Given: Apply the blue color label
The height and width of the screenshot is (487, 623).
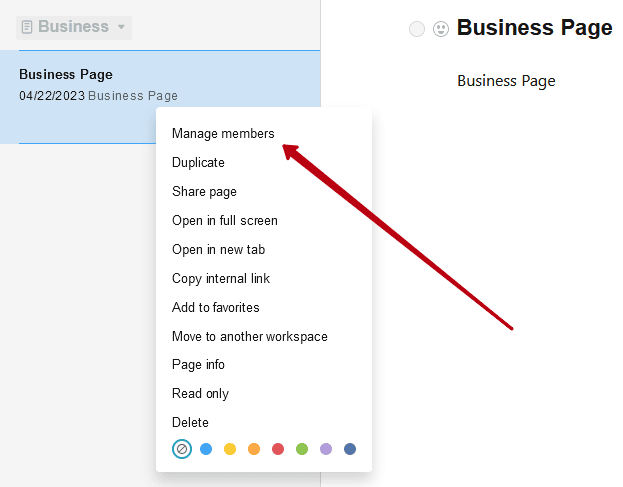Looking at the screenshot, I should coord(206,449).
